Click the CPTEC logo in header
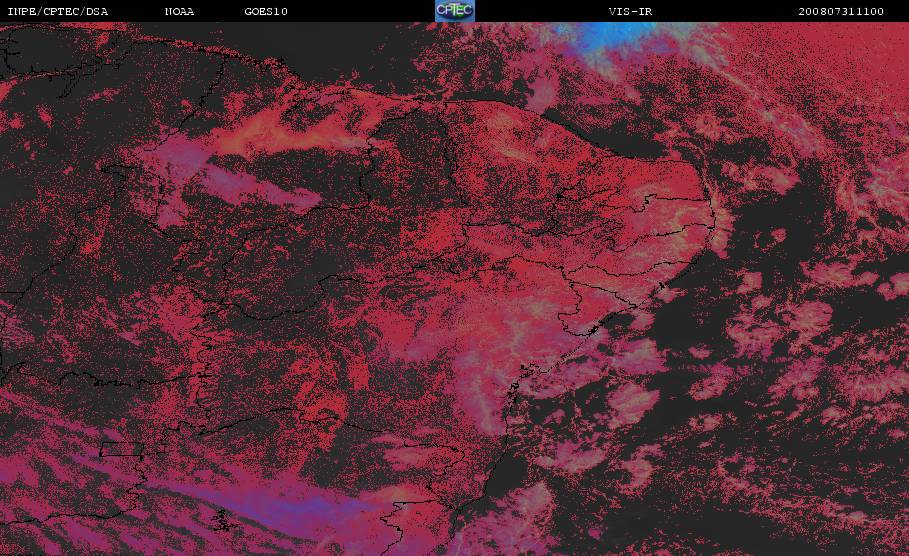The width and height of the screenshot is (909, 556). pyautogui.click(x=454, y=10)
